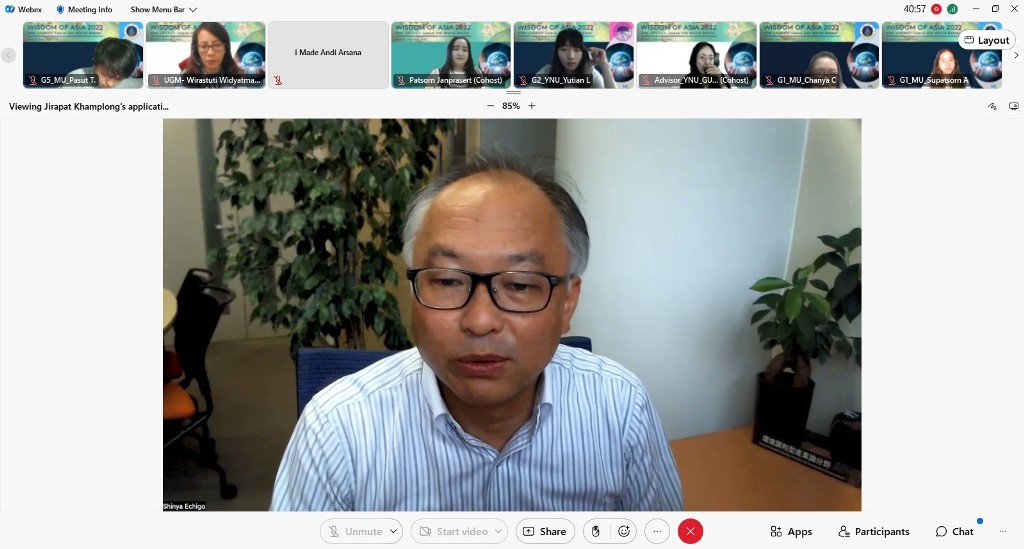Open the emoji reactions picker
Viewport: 1024px width, 549px height.
click(625, 531)
